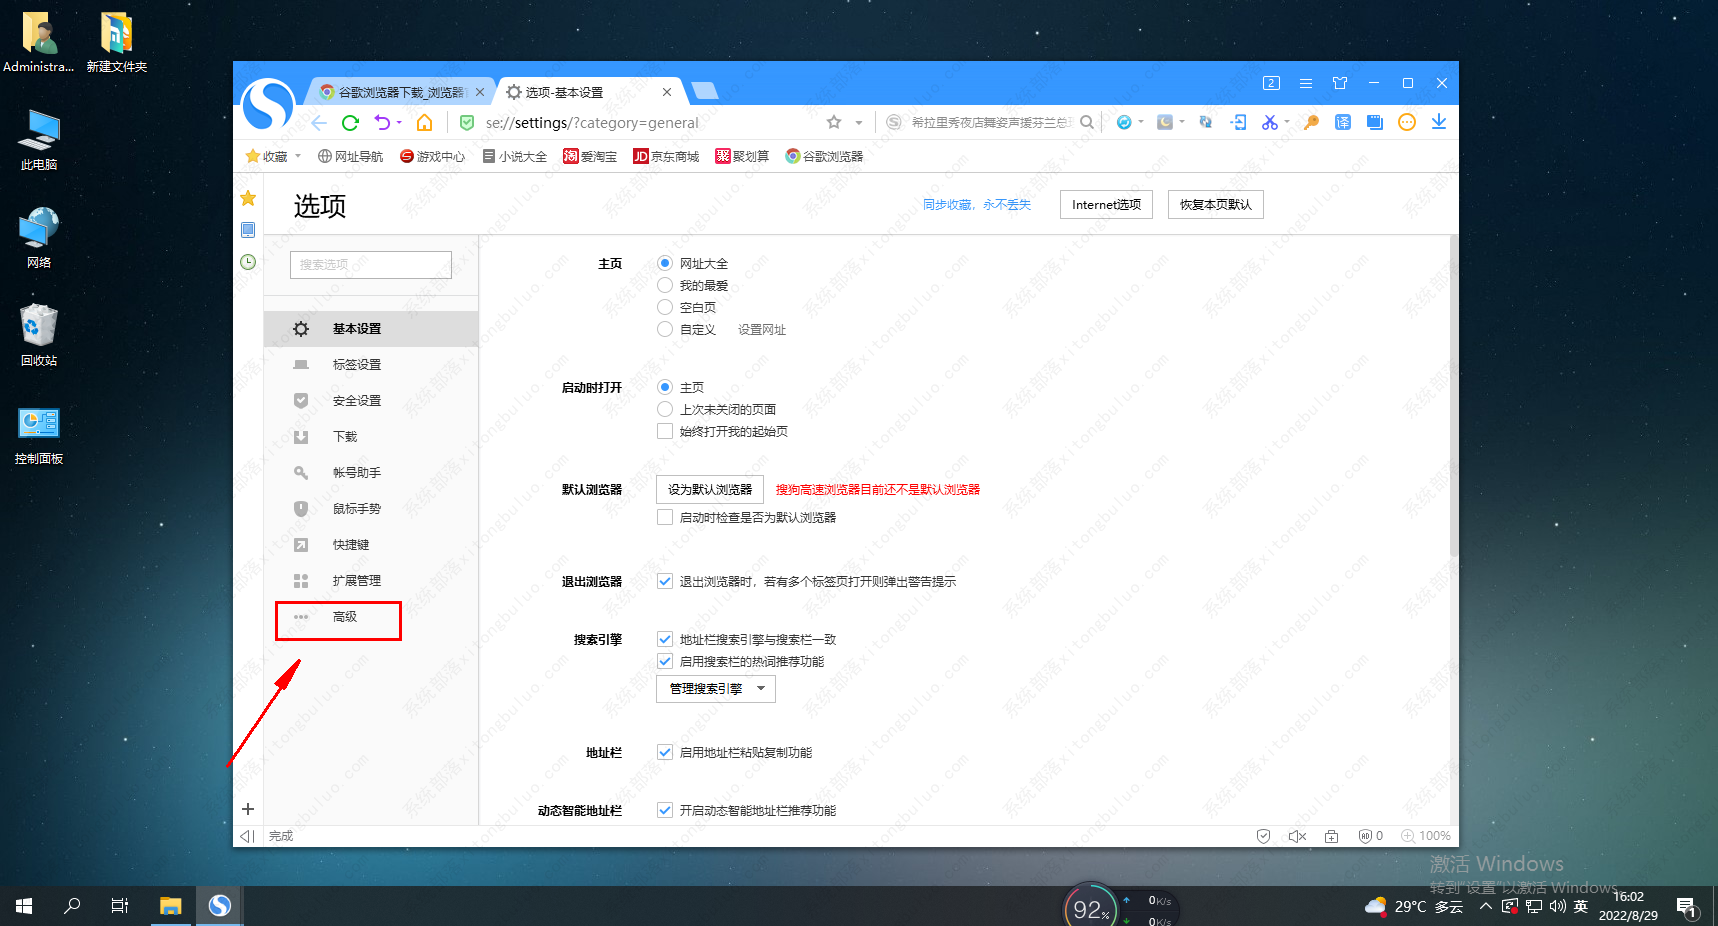Click the translate (译) toolbar icon

1343,122
